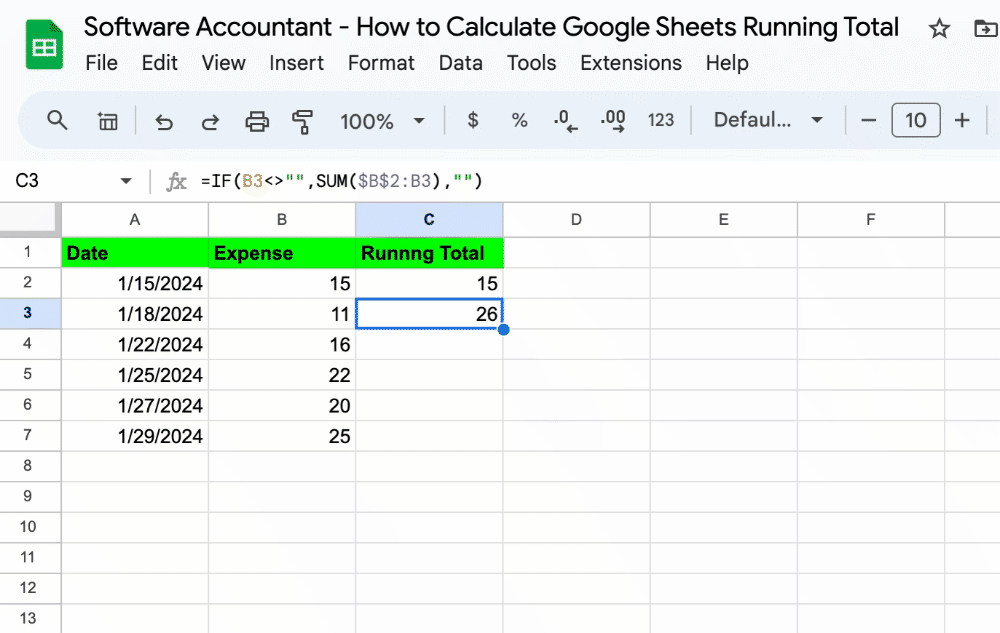Viewport: 1000px width, 633px height.
Task: Click into the formula bar text
Action: click(x=341, y=181)
